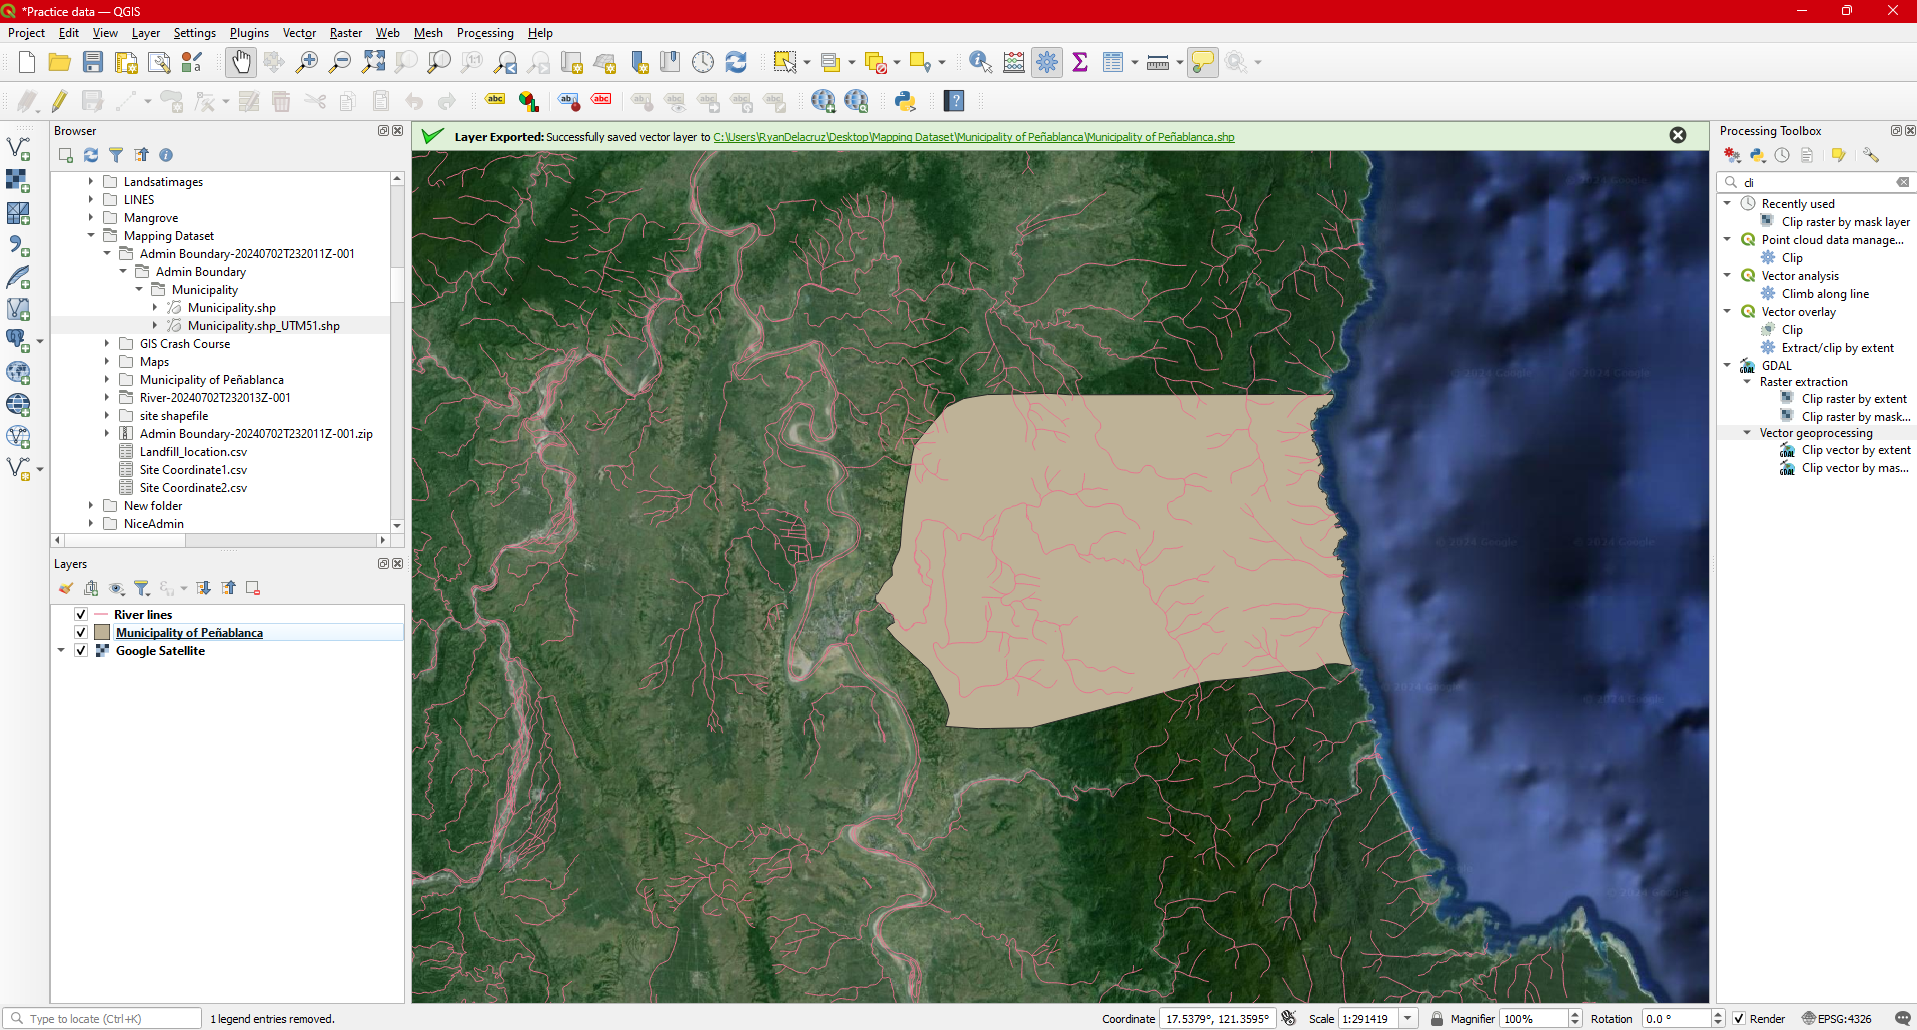This screenshot has width=1917, height=1030.
Task: Uncheck the Municipality of Peñablanca layer
Action: click(x=81, y=633)
